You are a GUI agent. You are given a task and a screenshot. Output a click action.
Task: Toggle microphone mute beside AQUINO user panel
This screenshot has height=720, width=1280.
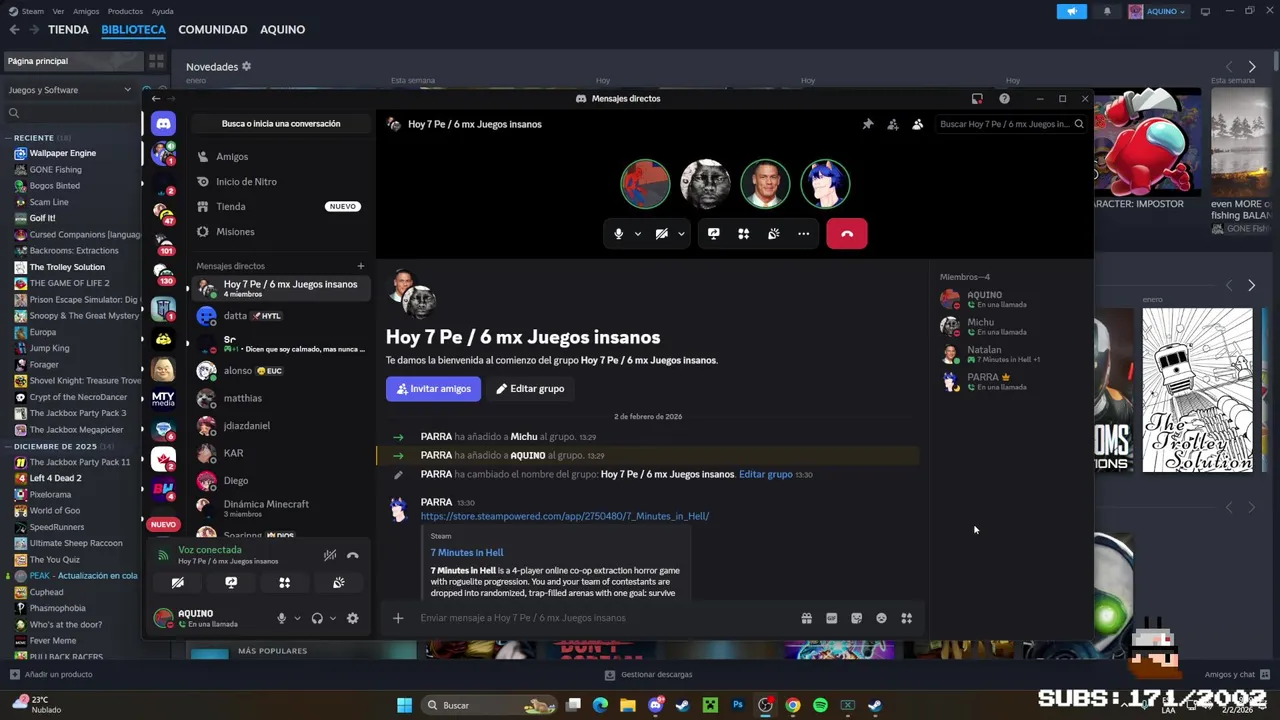(x=281, y=618)
